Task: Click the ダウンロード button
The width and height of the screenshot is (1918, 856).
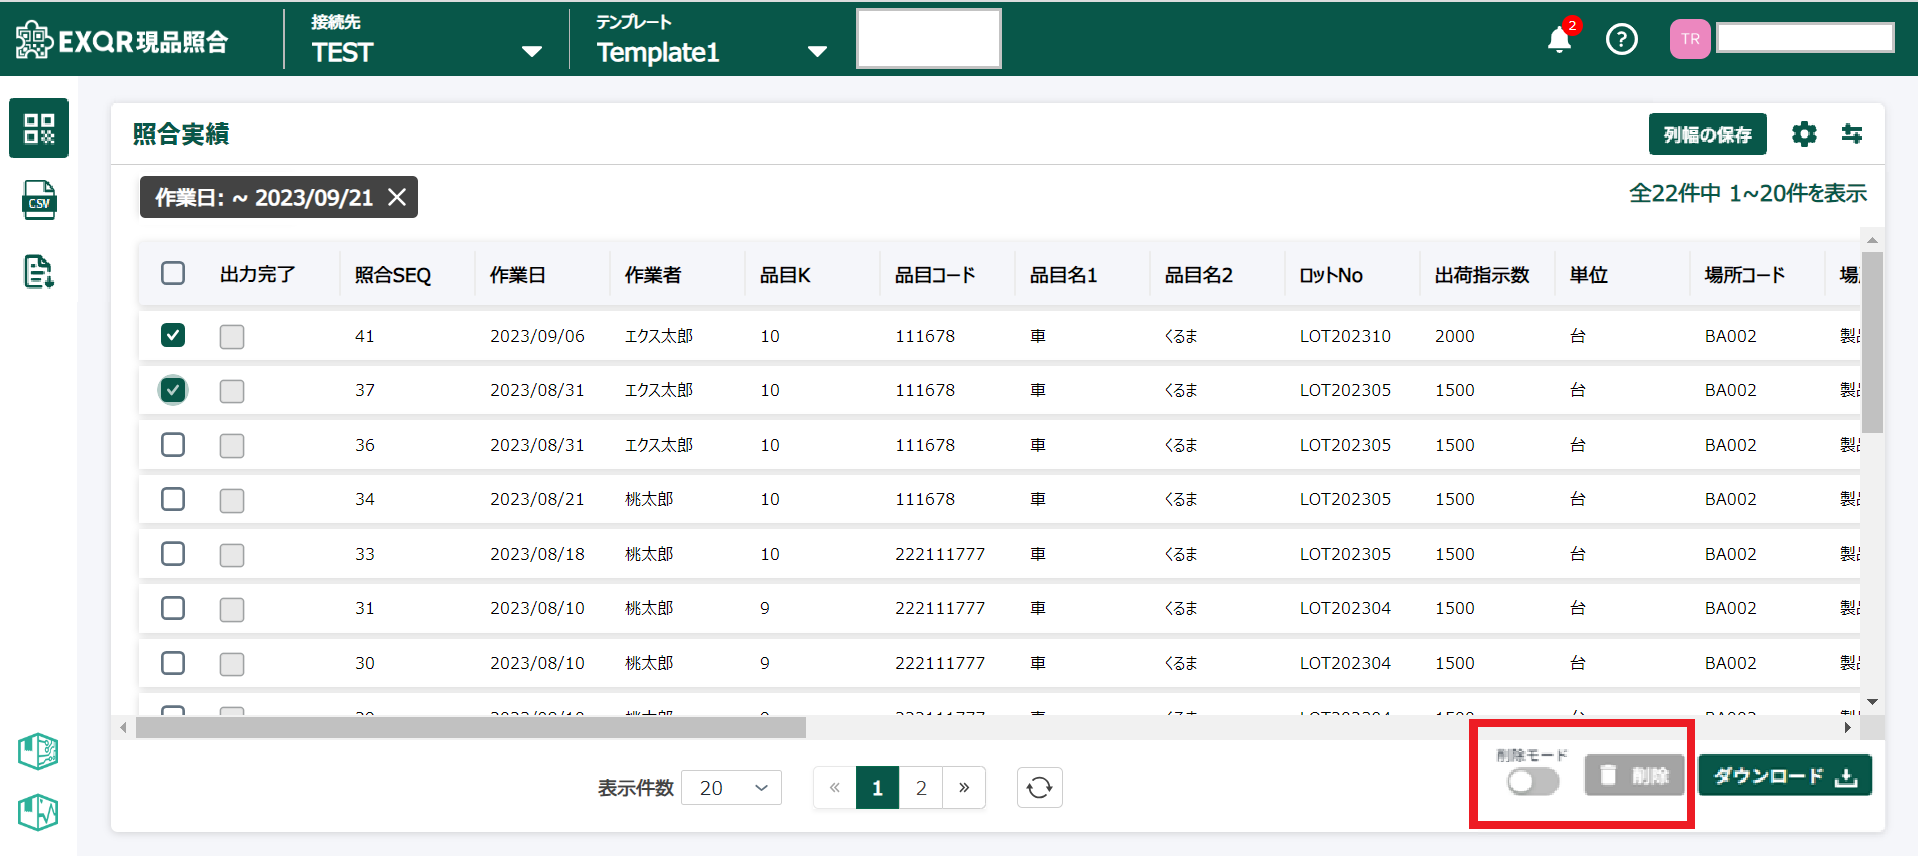Action: pyautogui.click(x=1784, y=776)
